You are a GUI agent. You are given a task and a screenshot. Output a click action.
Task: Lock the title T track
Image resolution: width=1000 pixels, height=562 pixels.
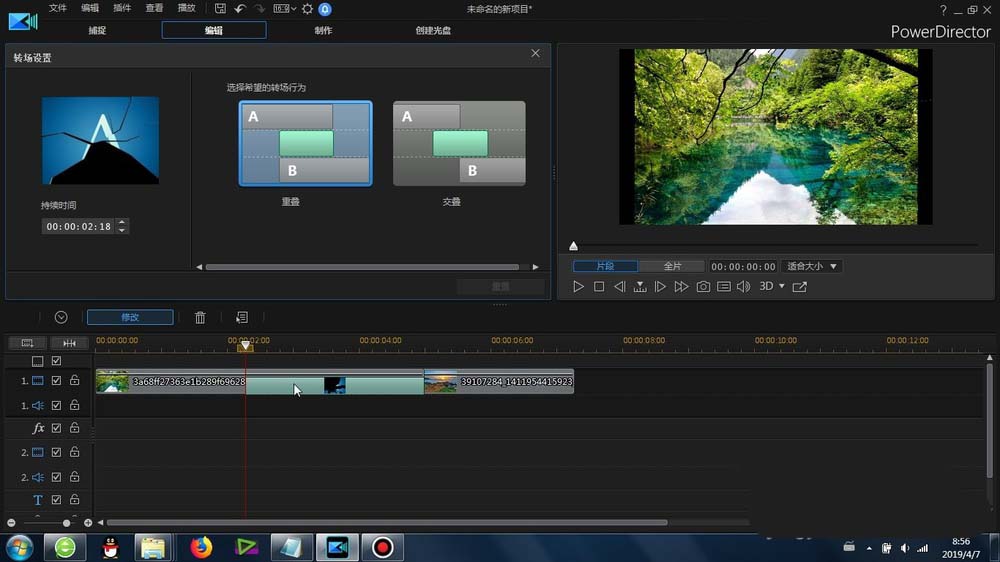coord(75,499)
